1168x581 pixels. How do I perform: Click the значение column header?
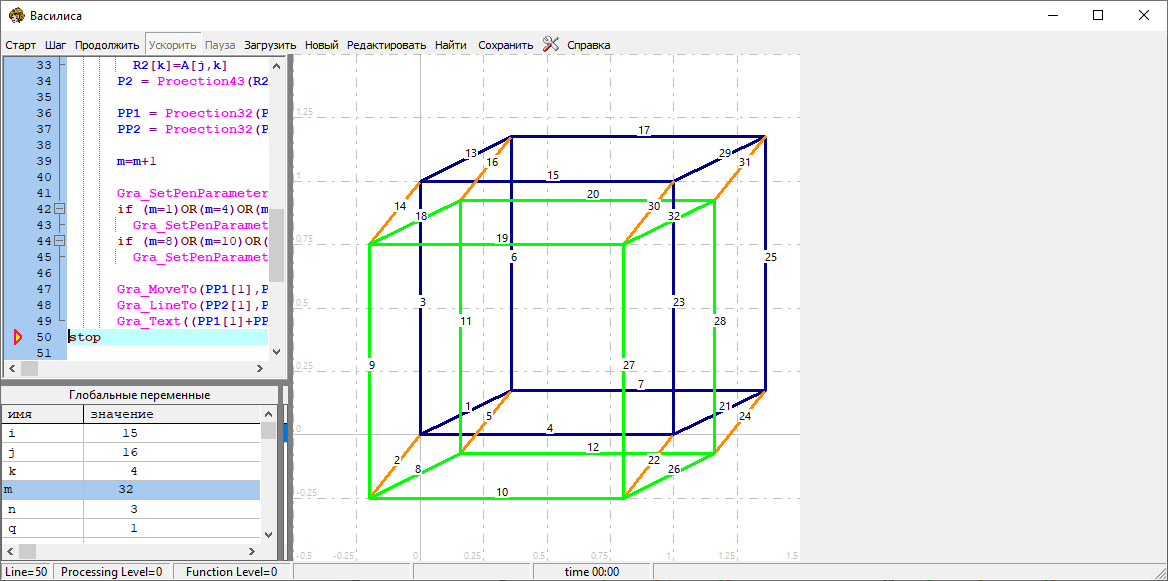tap(170, 414)
